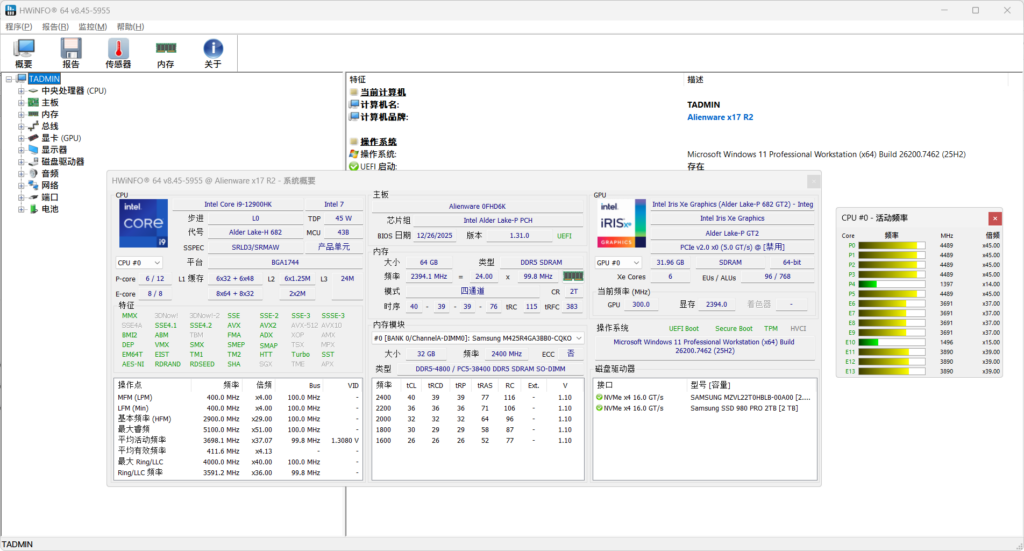The width and height of the screenshot is (1024, 551).
Task: Click the 45 W TDP value field
Action: pyautogui.click(x=344, y=219)
